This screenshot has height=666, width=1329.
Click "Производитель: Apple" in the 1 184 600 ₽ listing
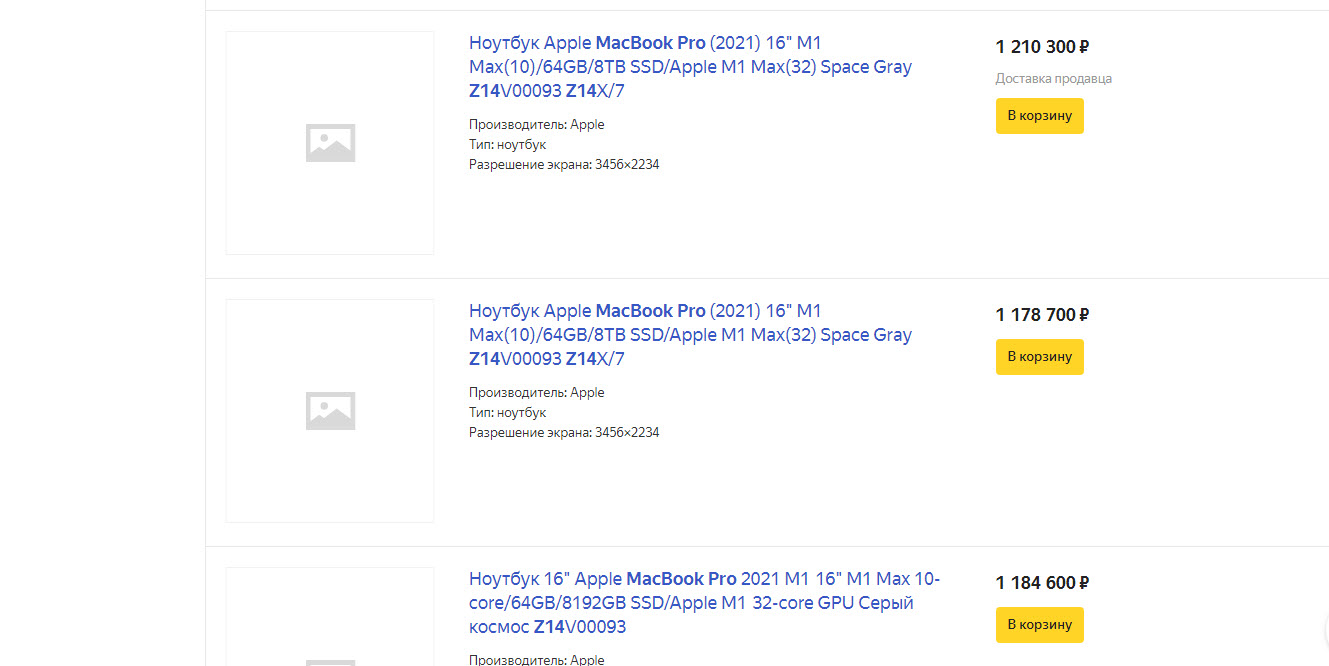(x=537, y=660)
